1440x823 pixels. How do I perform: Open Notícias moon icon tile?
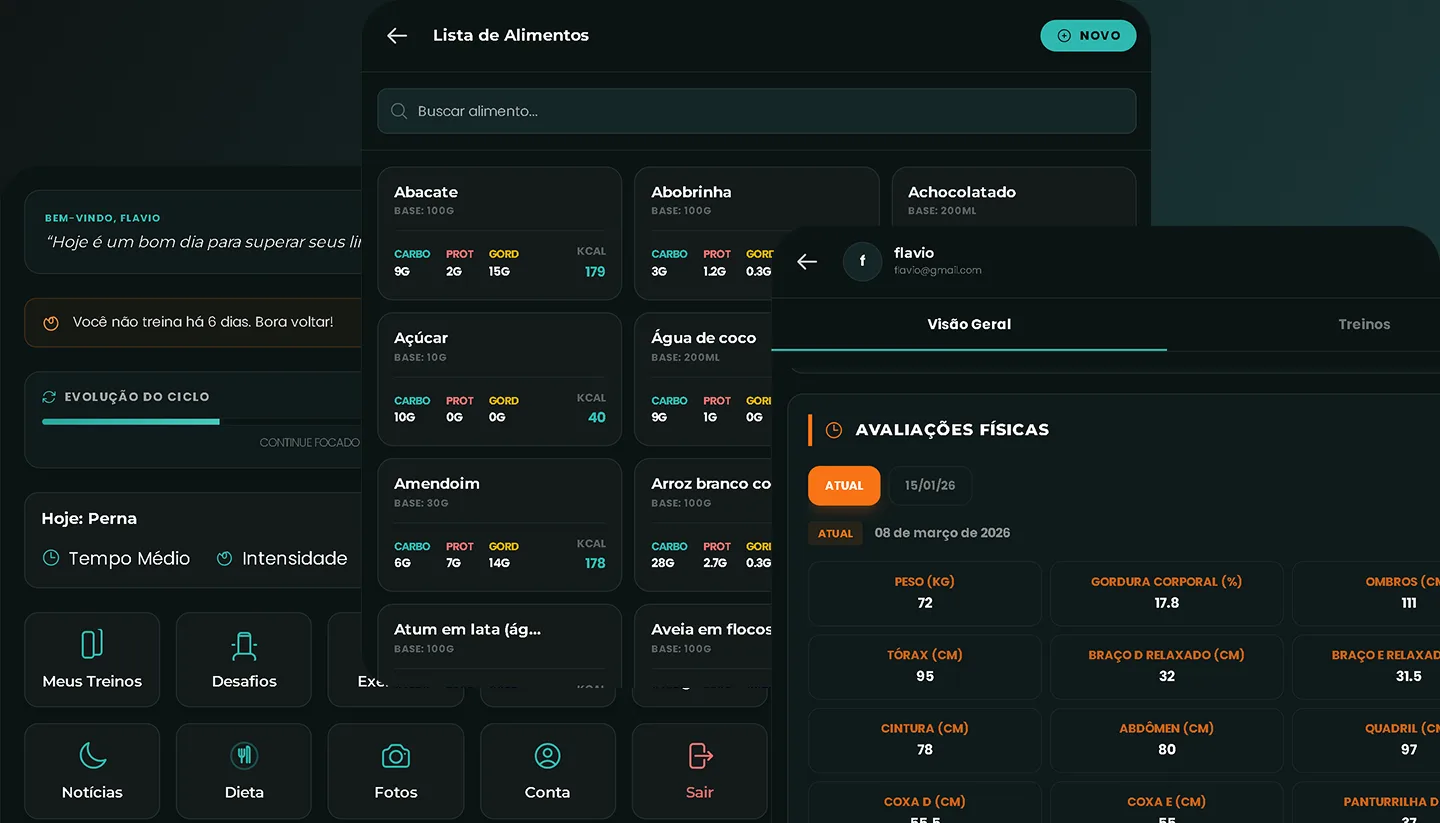(92, 771)
